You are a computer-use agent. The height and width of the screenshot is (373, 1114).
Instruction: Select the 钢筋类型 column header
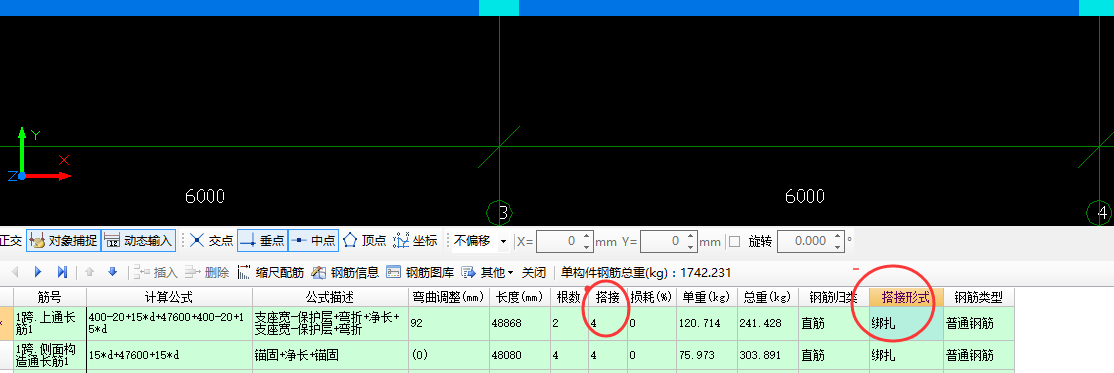pyautogui.click(x=978, y=297)
